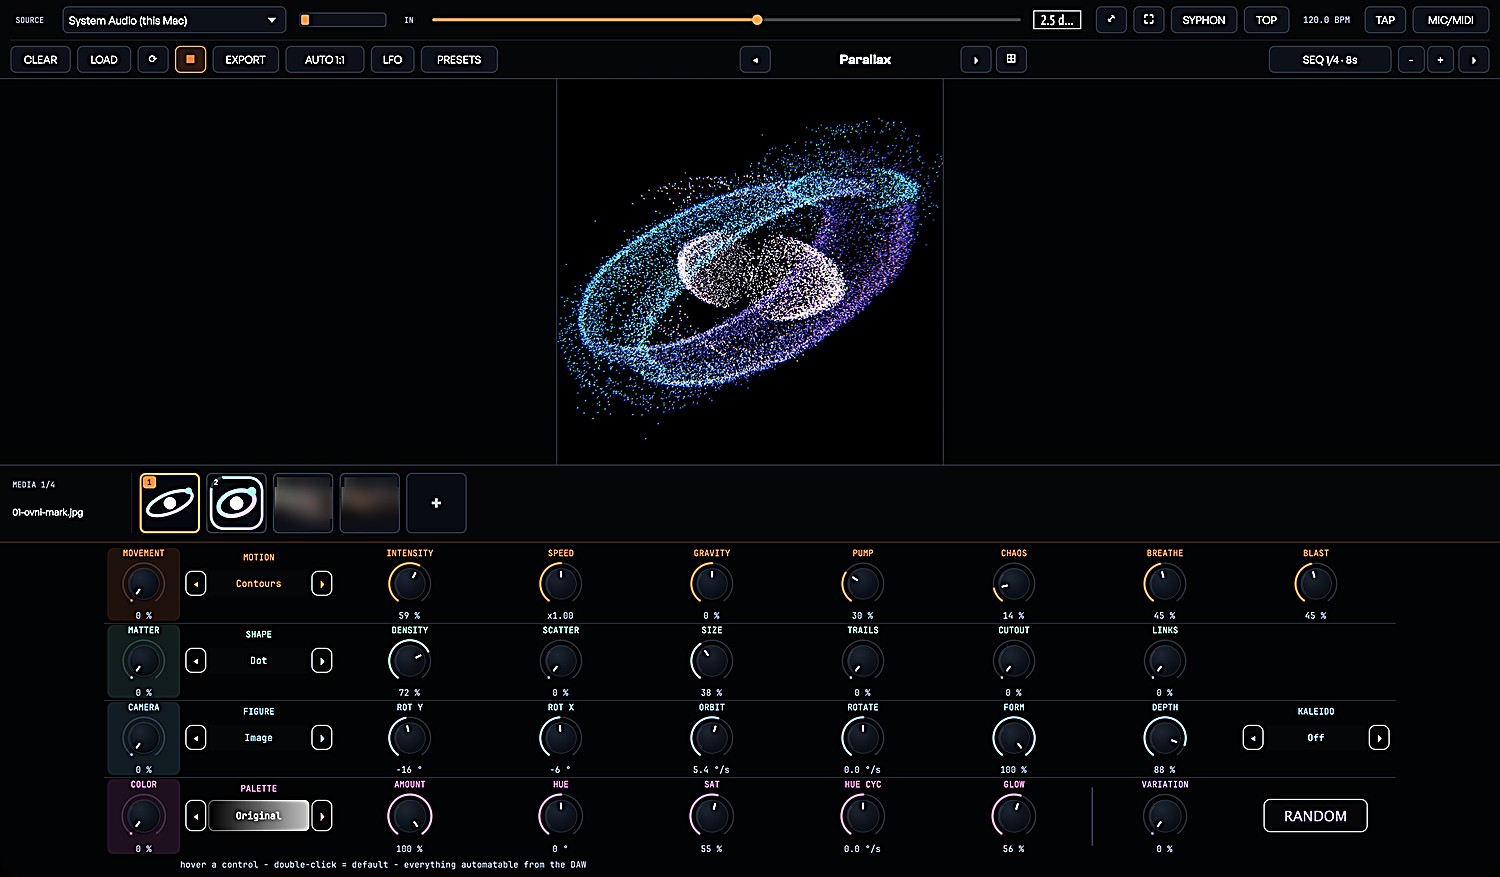Select media thumbnail number 2
The height and width of the screenshot is (877, 1500).
coord(237,503)
